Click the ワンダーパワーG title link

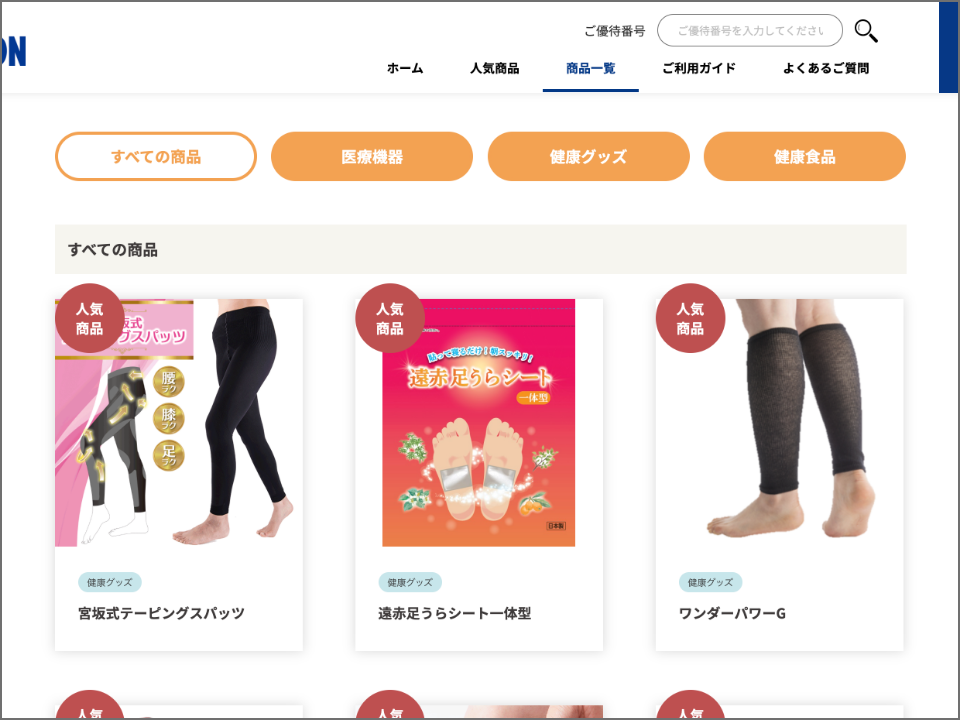(x=732, y=613)
